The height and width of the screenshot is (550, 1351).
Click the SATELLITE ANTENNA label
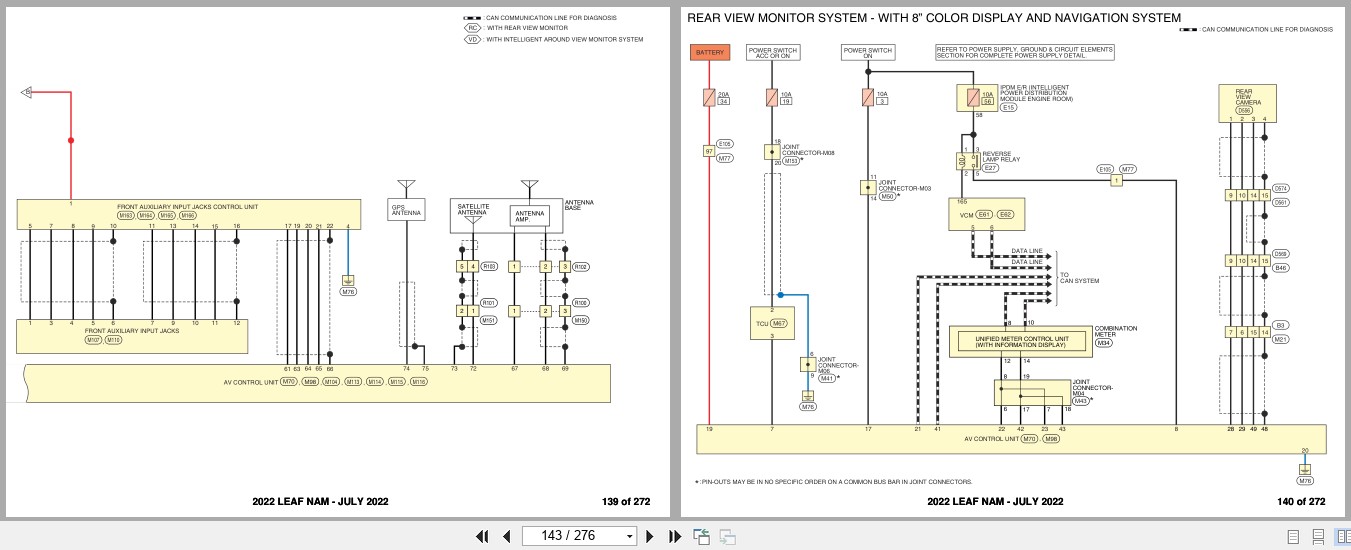(471, 211)
